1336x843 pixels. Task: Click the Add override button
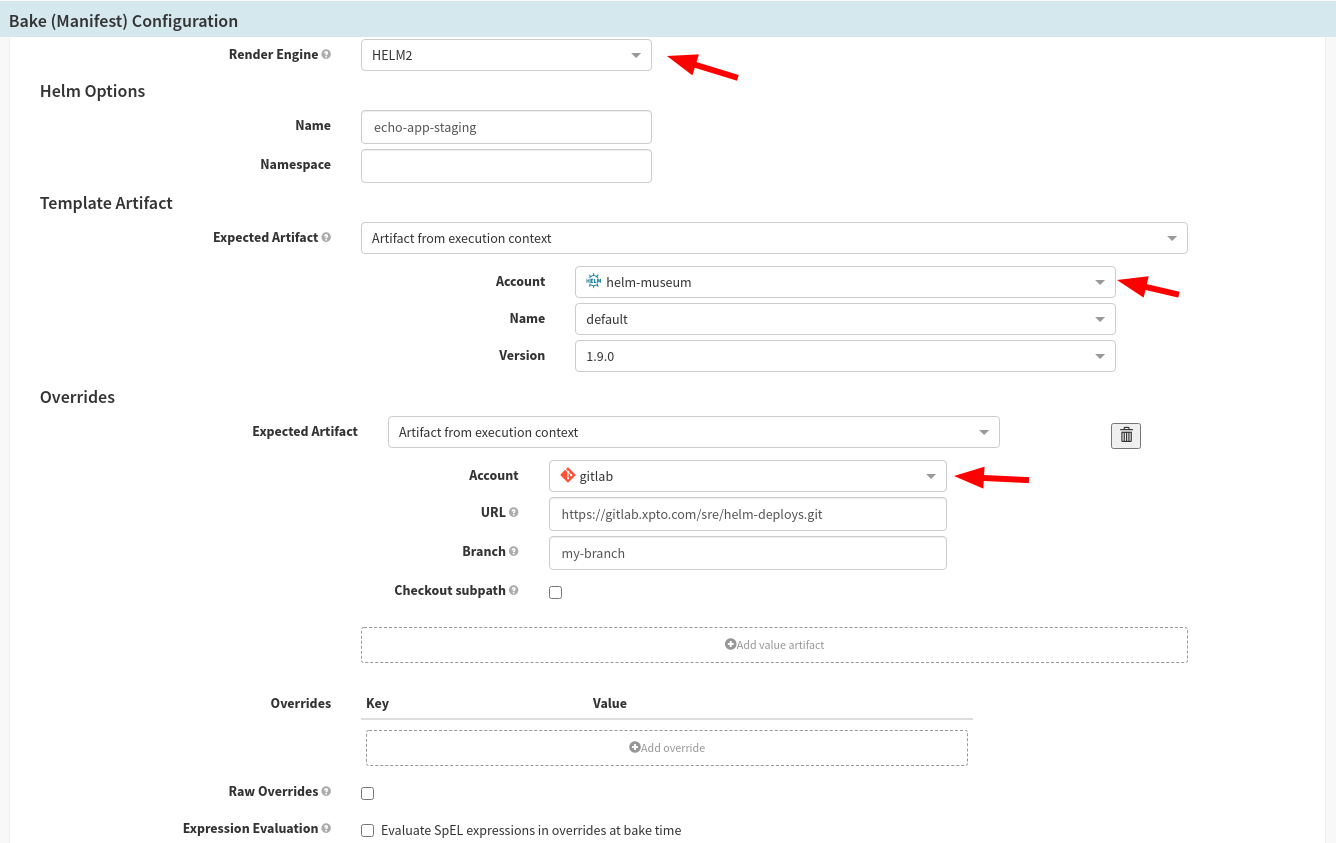click(x=666, y=747)
